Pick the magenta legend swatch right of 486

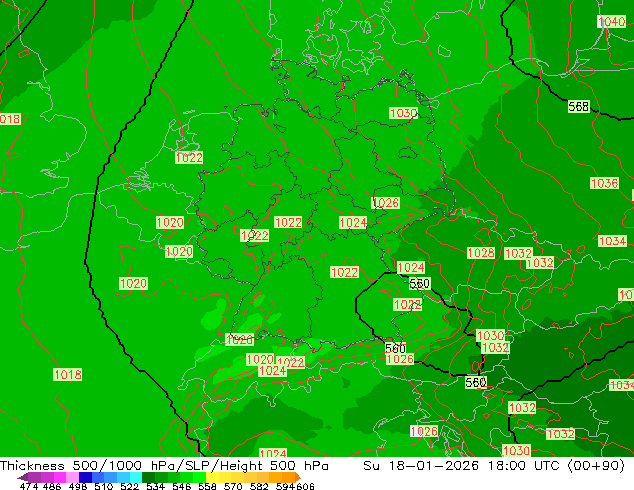pos(60,477)
